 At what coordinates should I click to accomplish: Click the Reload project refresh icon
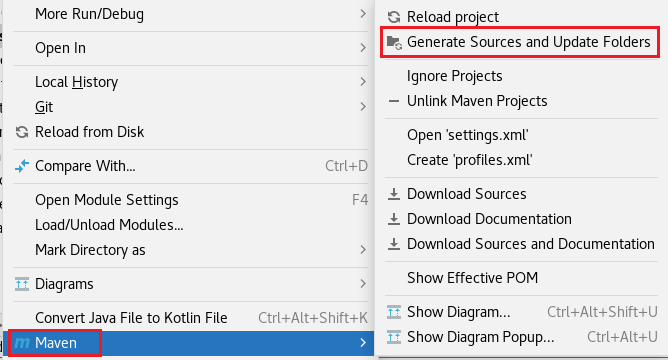(x=394, y=17)
